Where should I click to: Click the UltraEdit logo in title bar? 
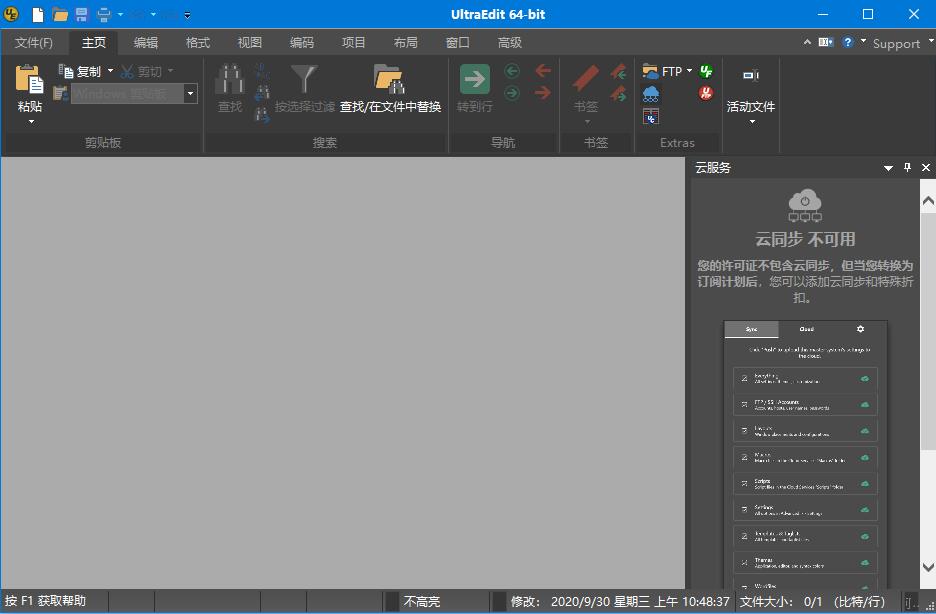point(11,14)
